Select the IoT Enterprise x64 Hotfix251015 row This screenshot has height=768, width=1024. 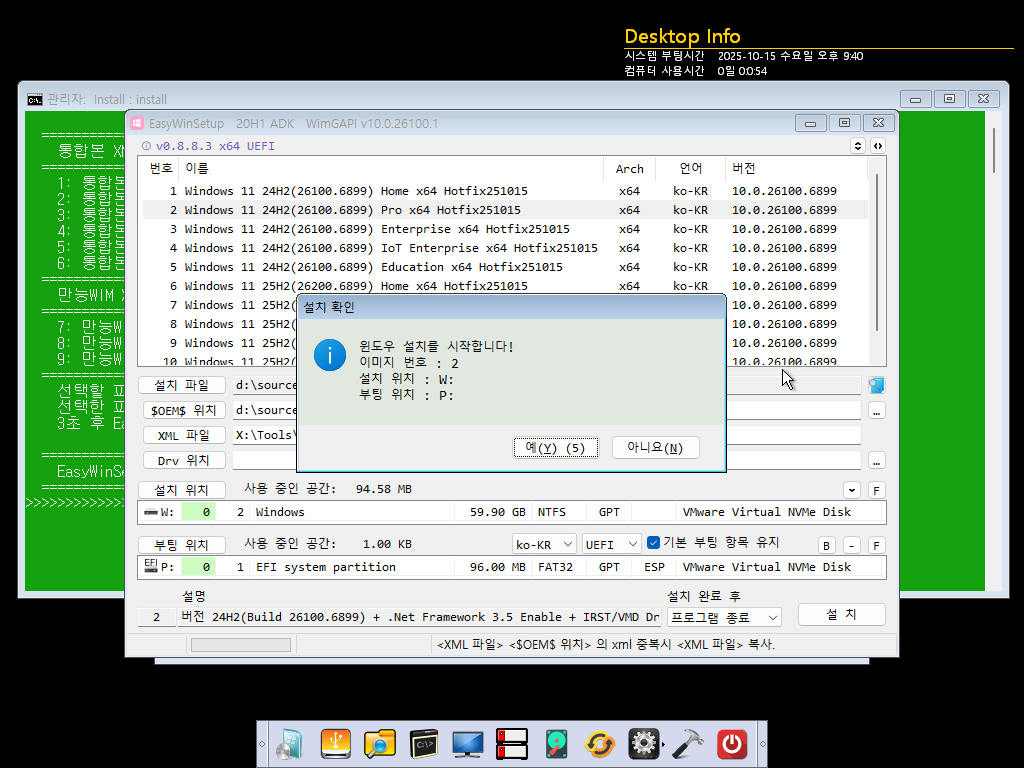[505, 248]
